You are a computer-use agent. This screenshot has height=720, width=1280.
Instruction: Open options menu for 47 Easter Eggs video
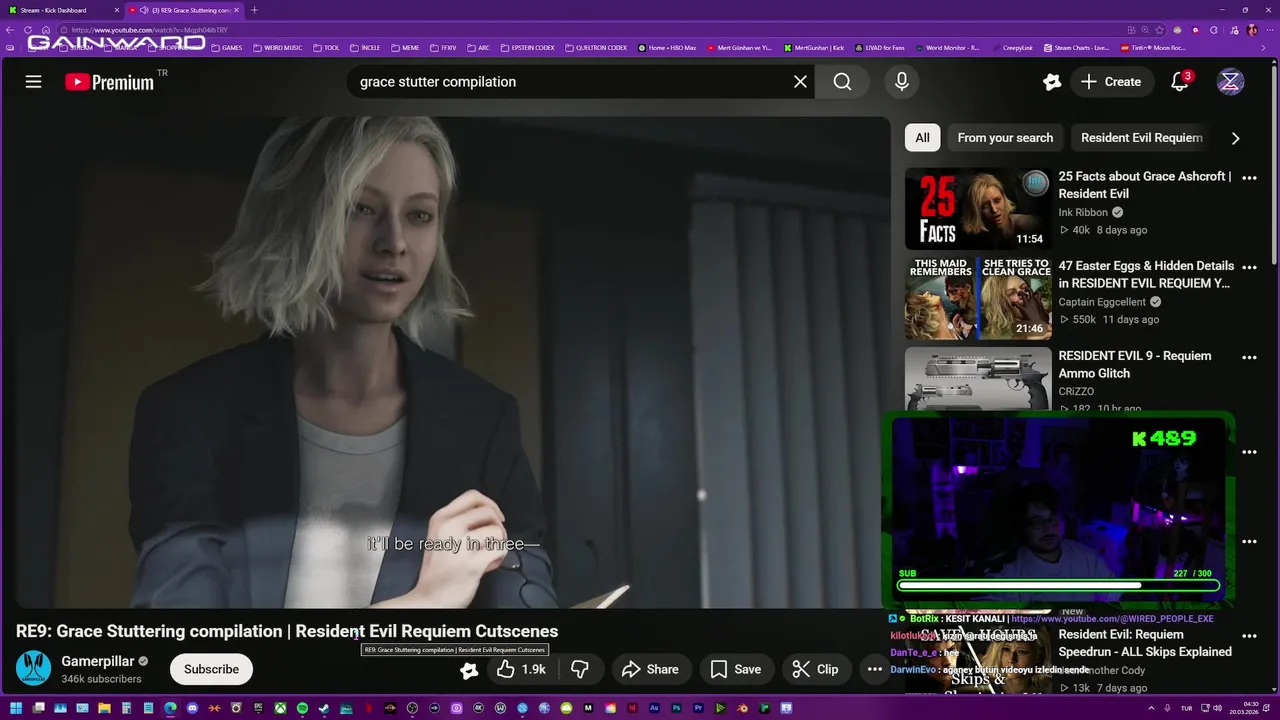point(1249,268)
